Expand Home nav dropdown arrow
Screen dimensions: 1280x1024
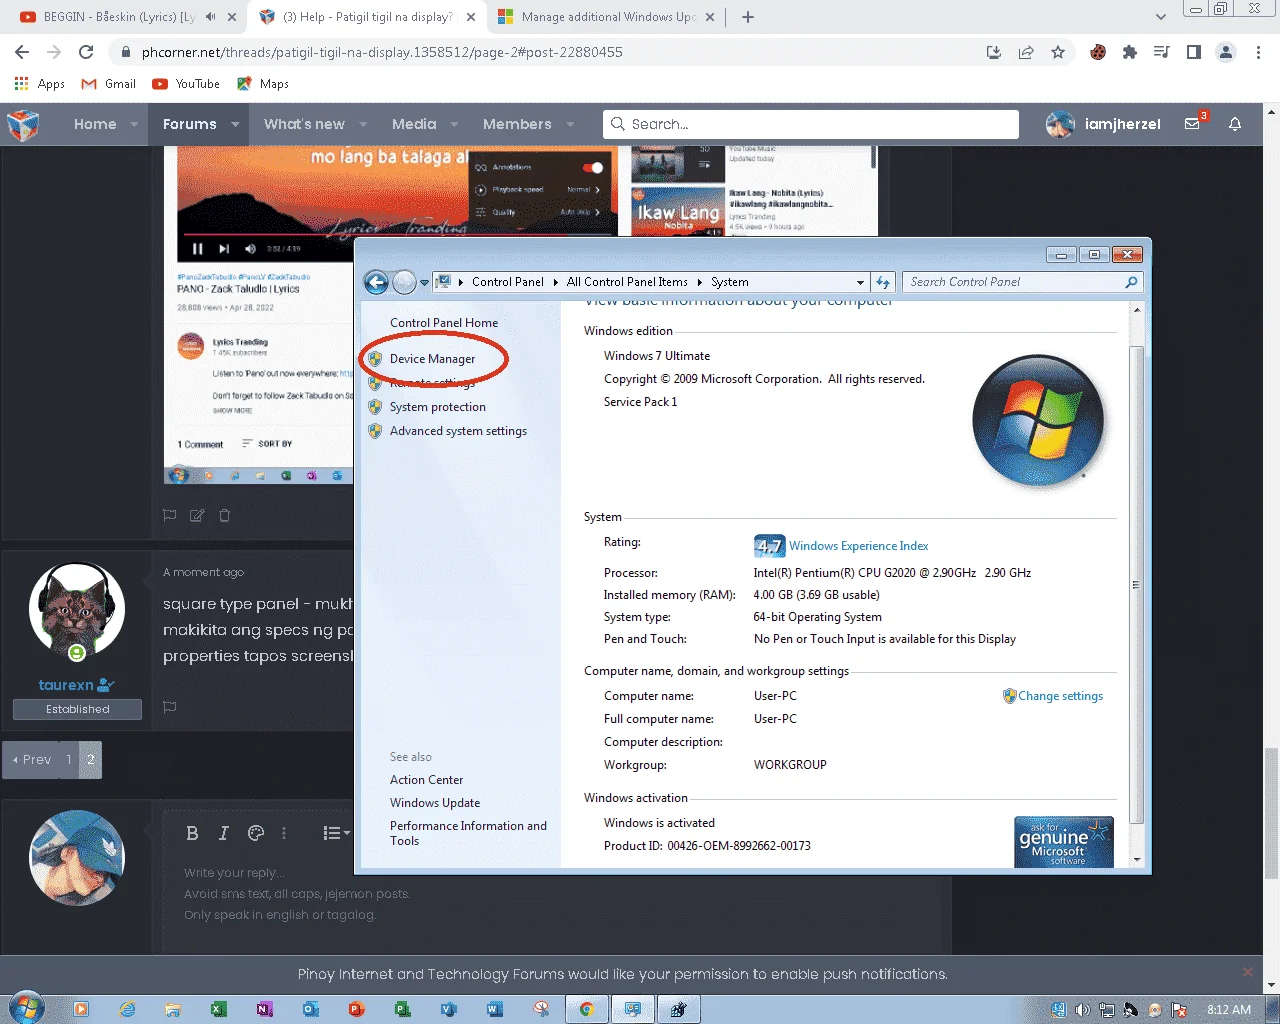[x=135, y=125]
